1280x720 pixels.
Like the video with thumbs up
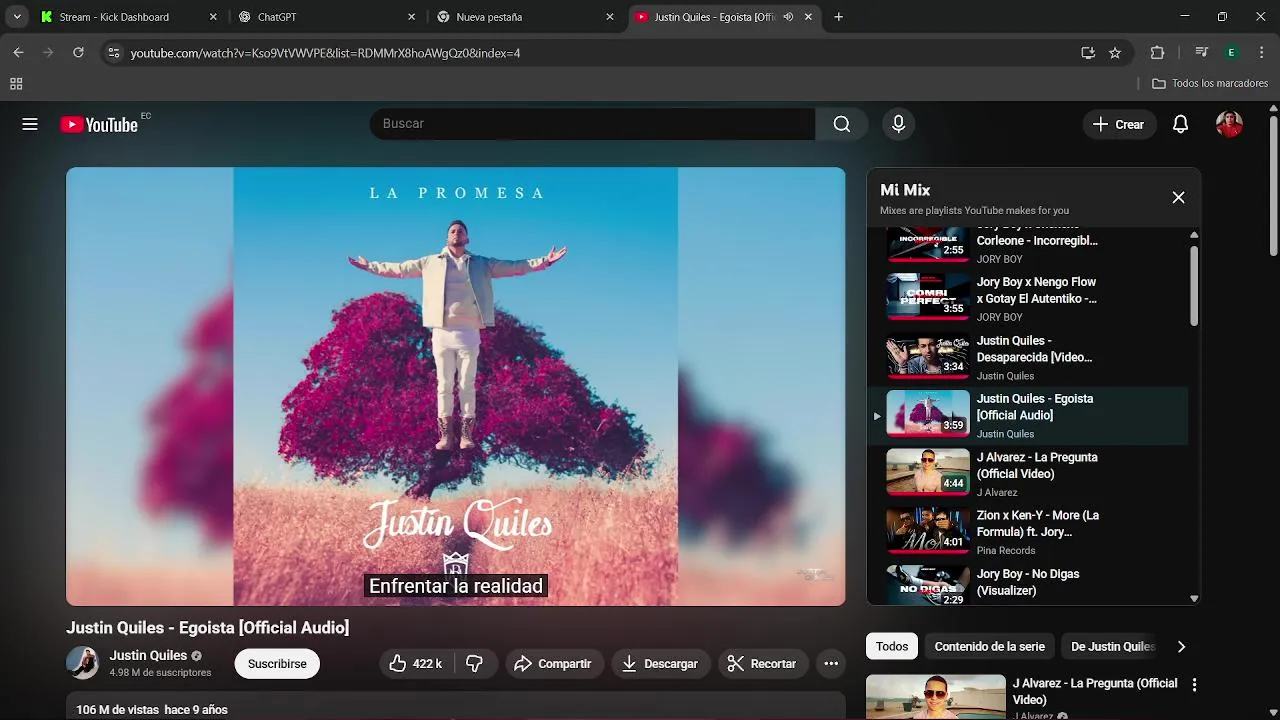[416, 664]
